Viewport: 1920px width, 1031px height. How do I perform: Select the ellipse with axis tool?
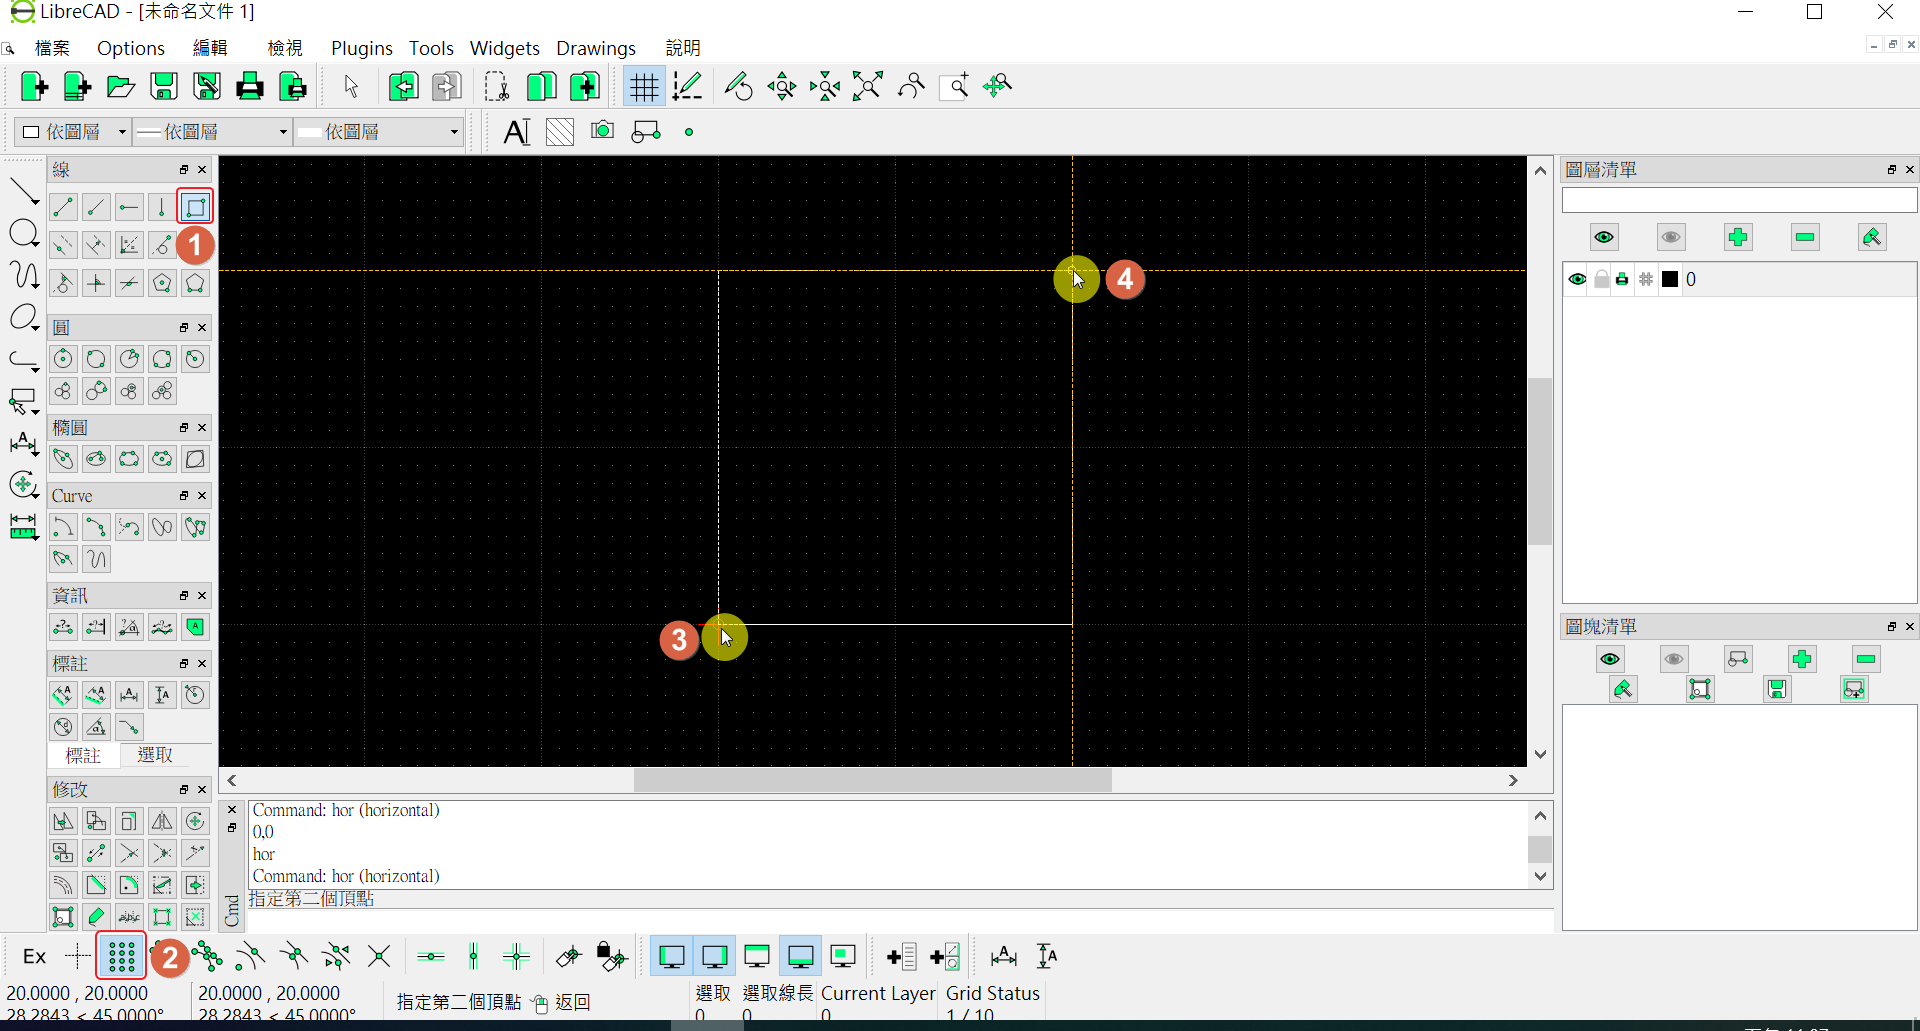tap(63, 459)
